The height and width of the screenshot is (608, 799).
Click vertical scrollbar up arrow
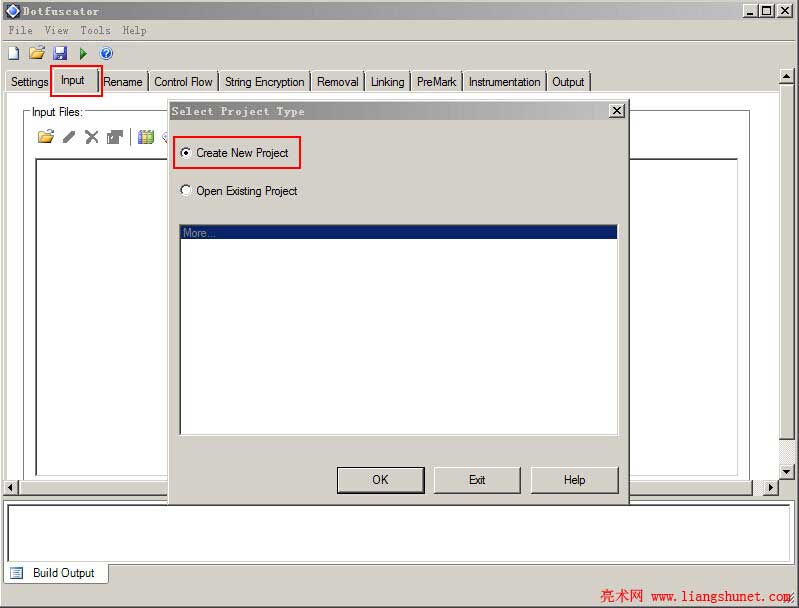coord(786,76)
